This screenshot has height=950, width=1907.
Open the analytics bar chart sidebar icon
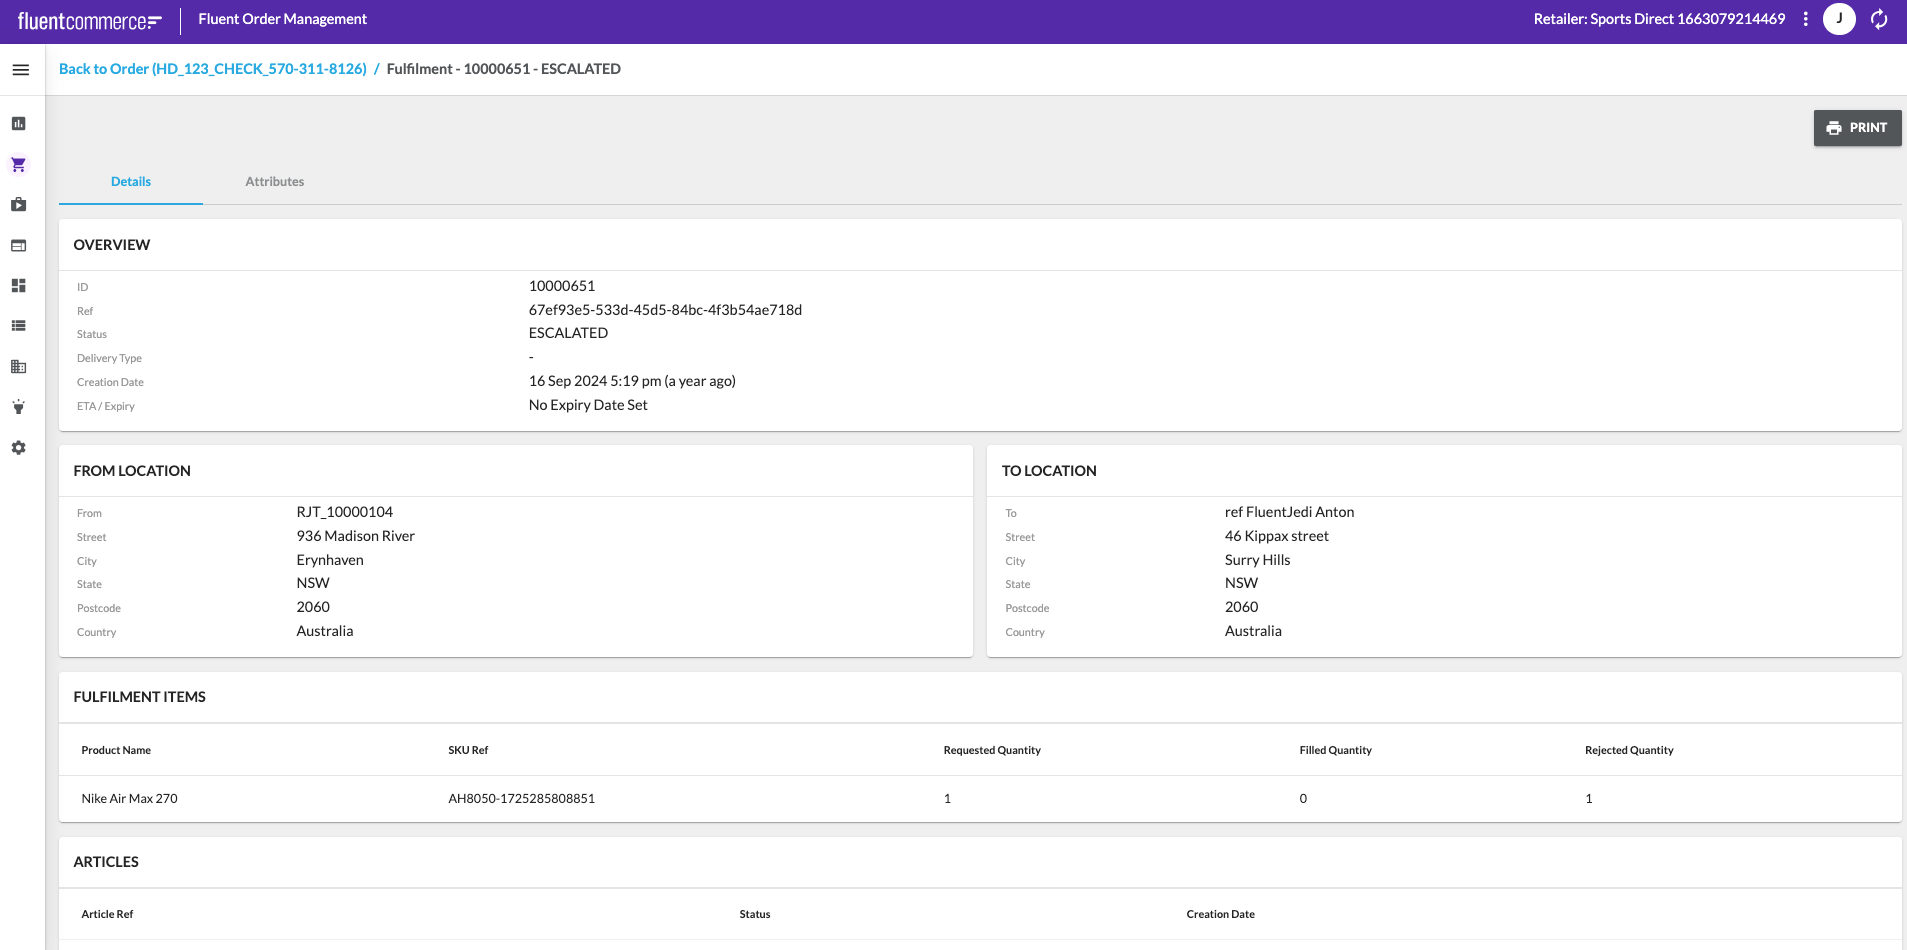(19, 123)
